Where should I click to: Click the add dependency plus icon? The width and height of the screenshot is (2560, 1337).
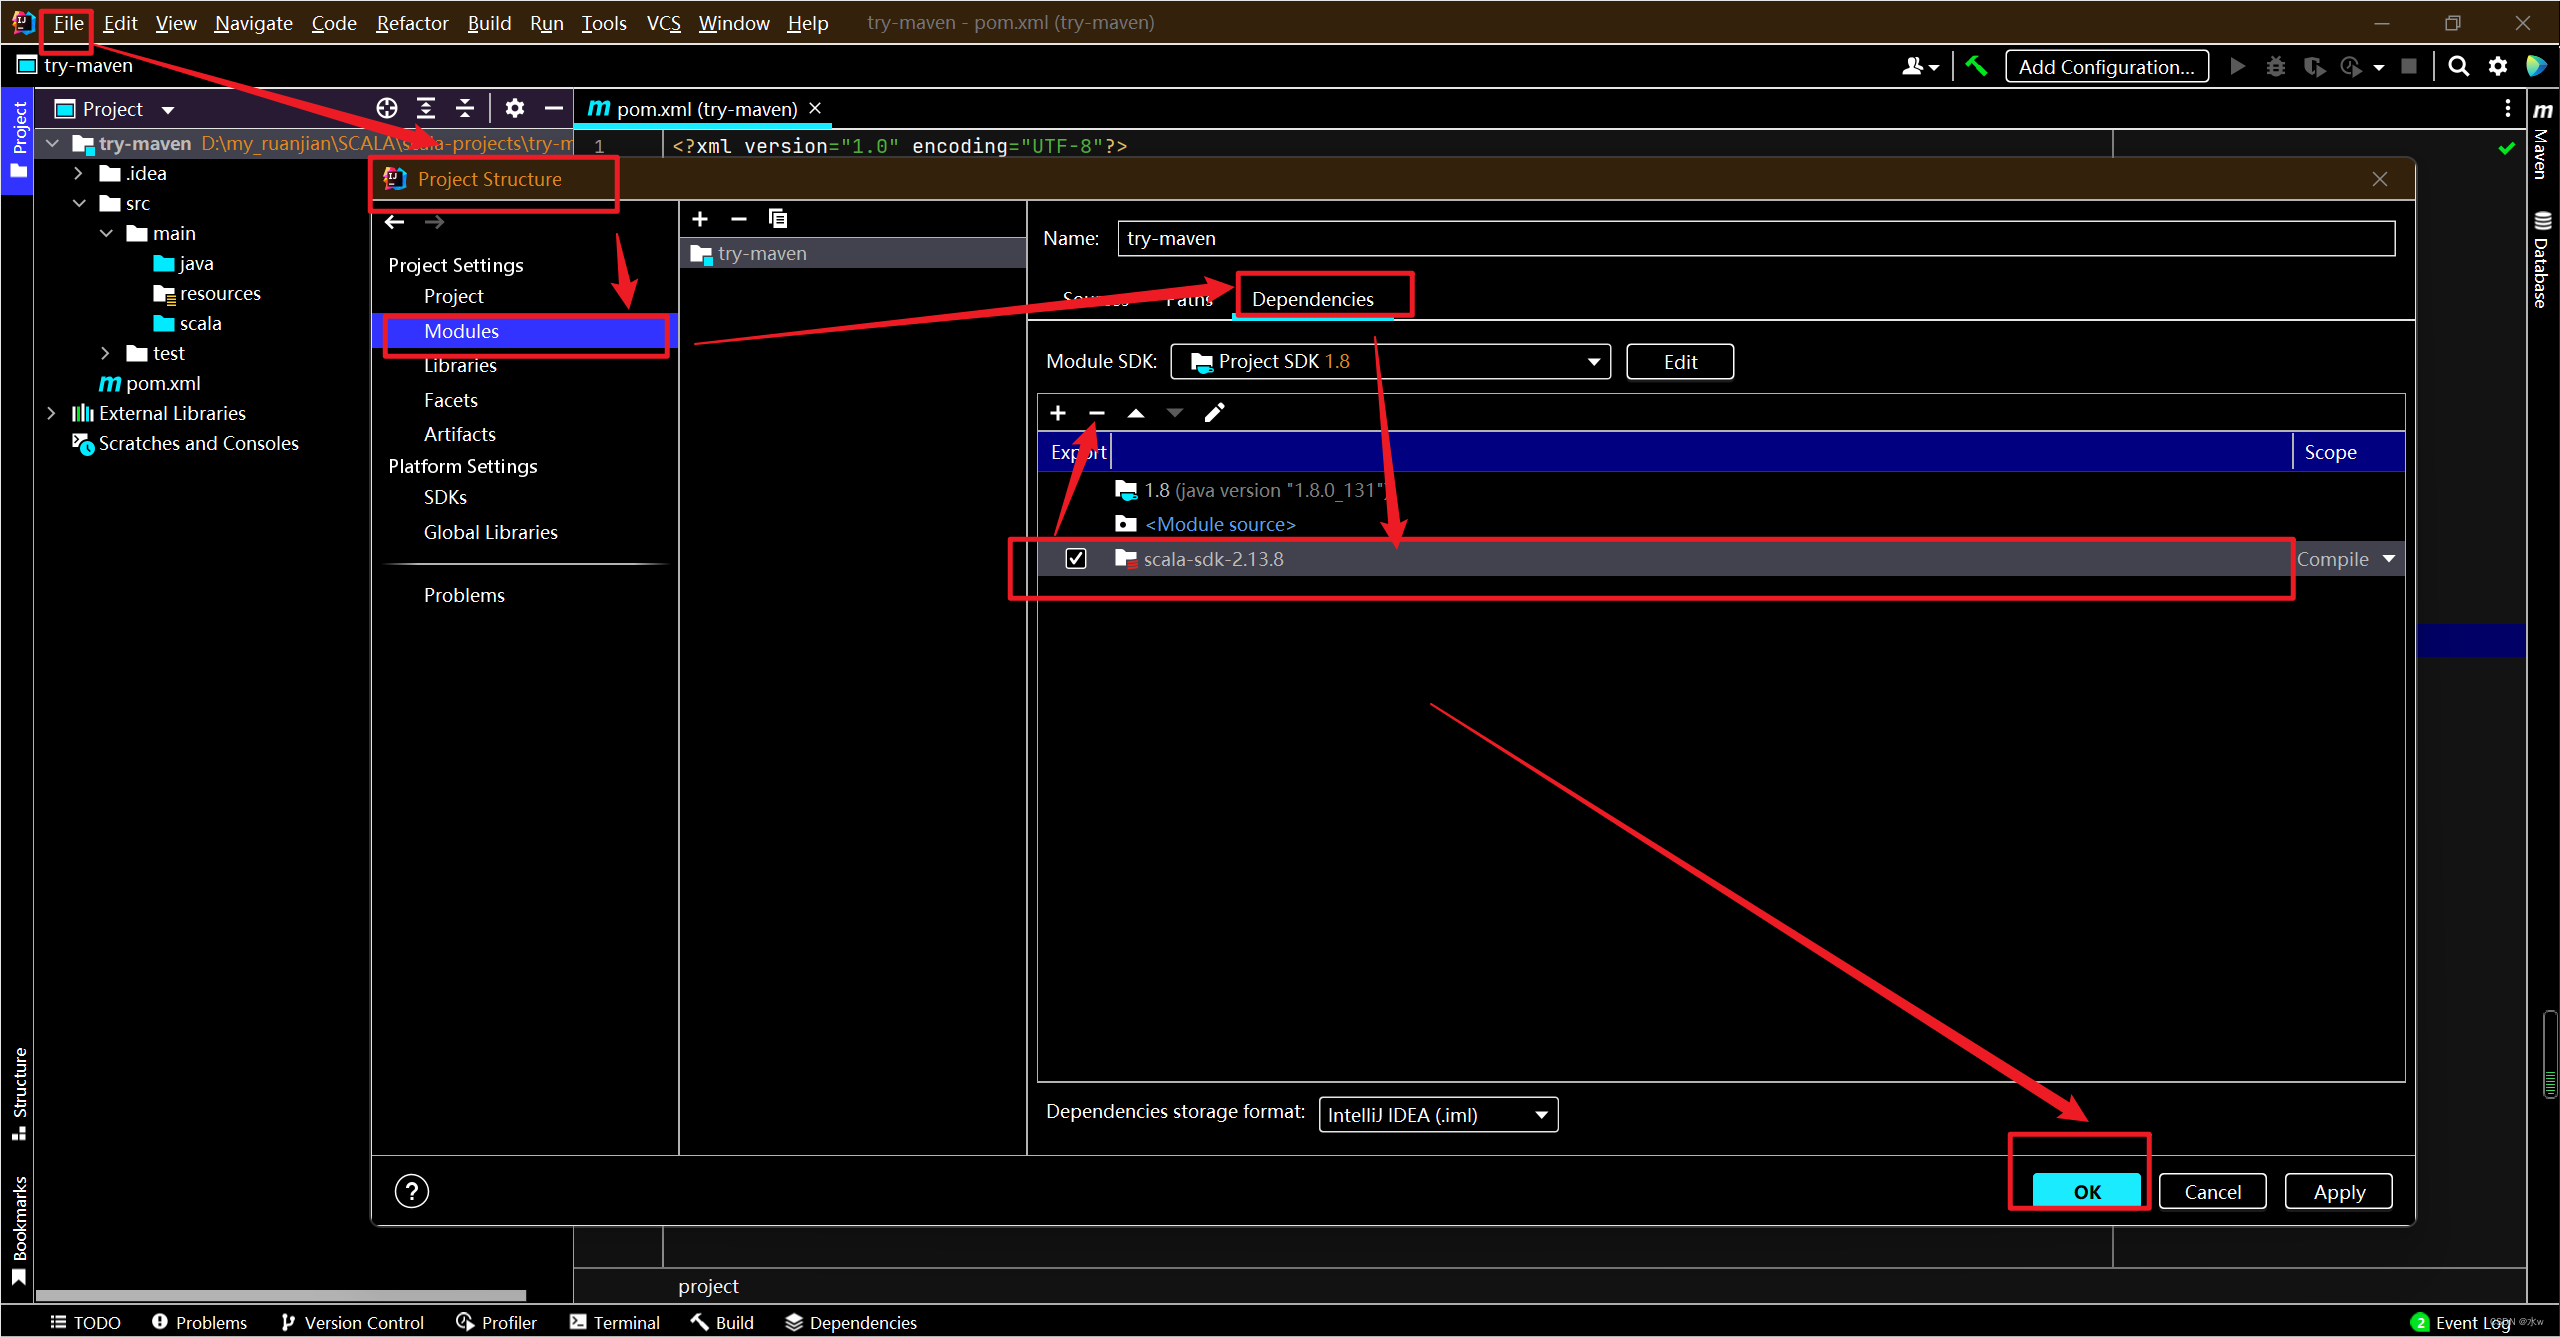click(1058, 413)
